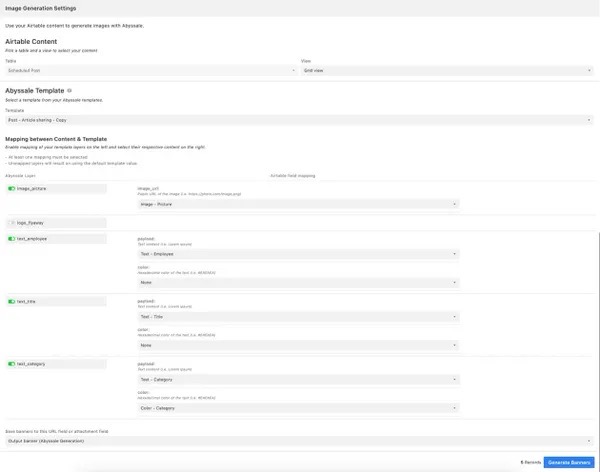Click the Mapping between Content & Template heading

[56, 139]
